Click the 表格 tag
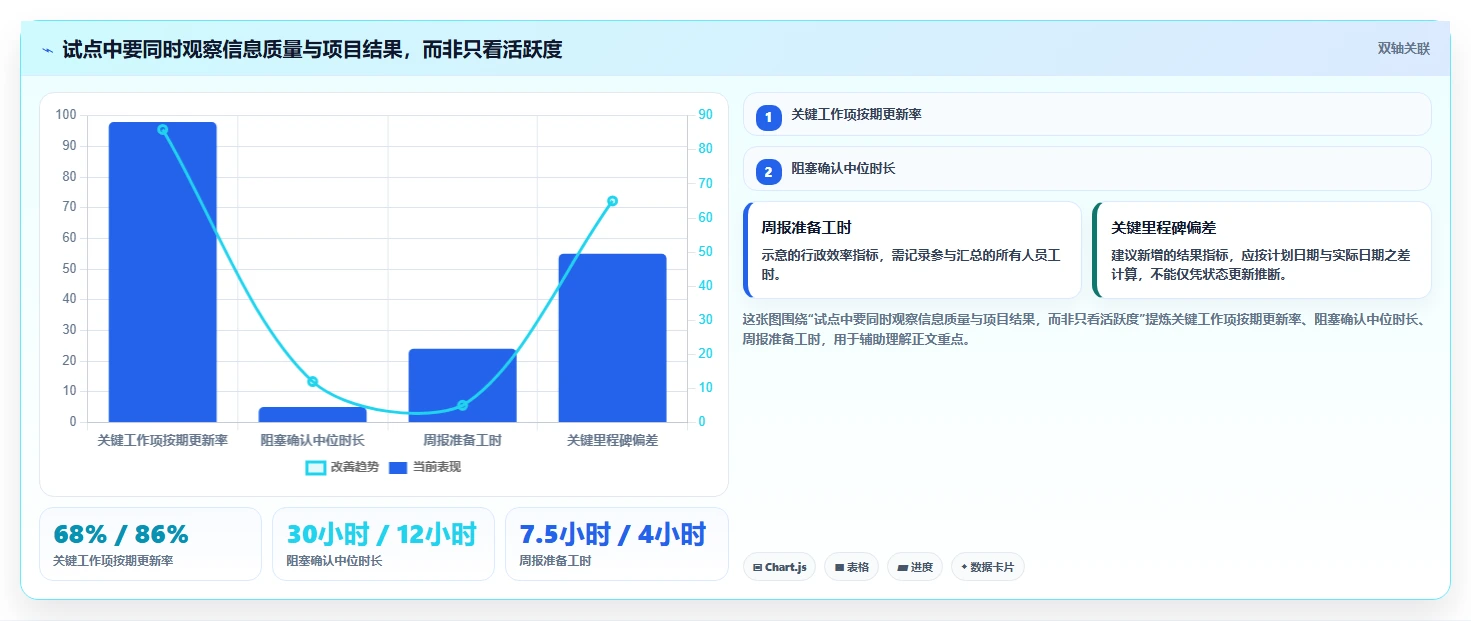The image size is (1471, 621). click(x=851, y=567)
